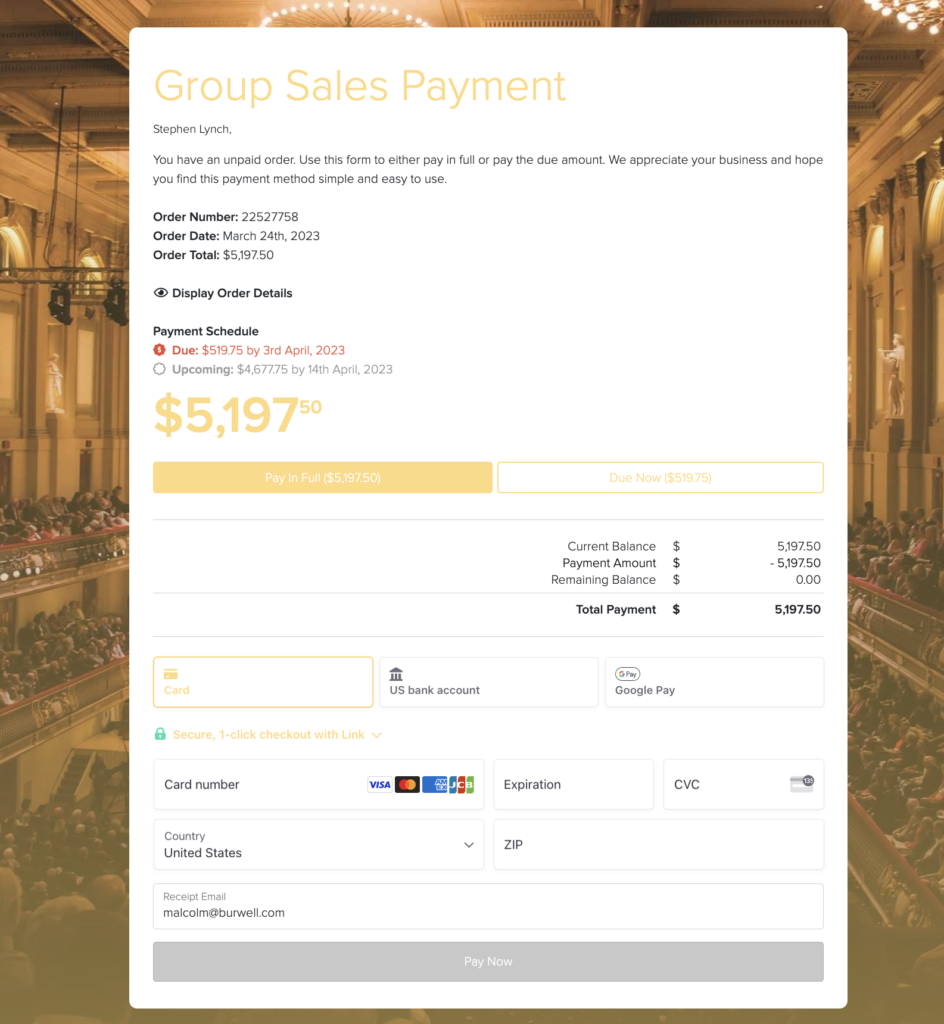Select the Upcoming payment radio circle
944x1024 pixels.
[160, 369]
